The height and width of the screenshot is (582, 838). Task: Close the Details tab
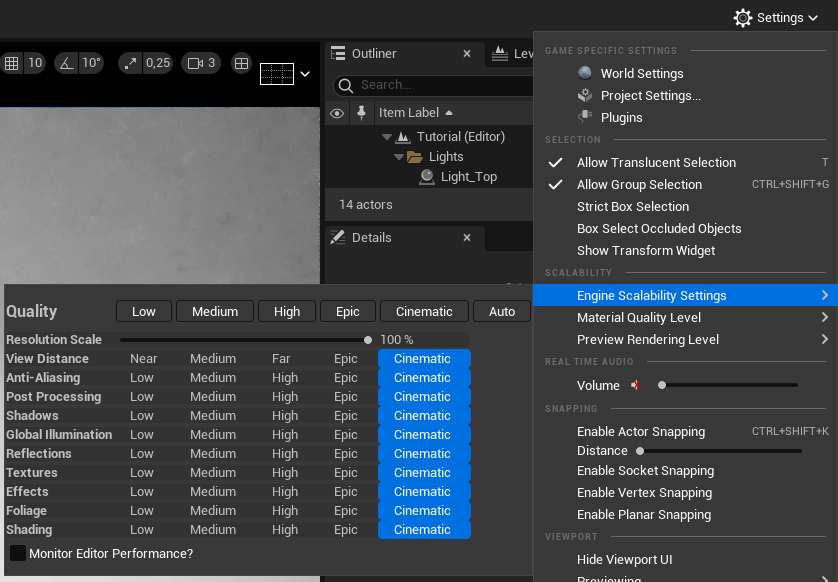pyautogui.click(x=467, y=237)
